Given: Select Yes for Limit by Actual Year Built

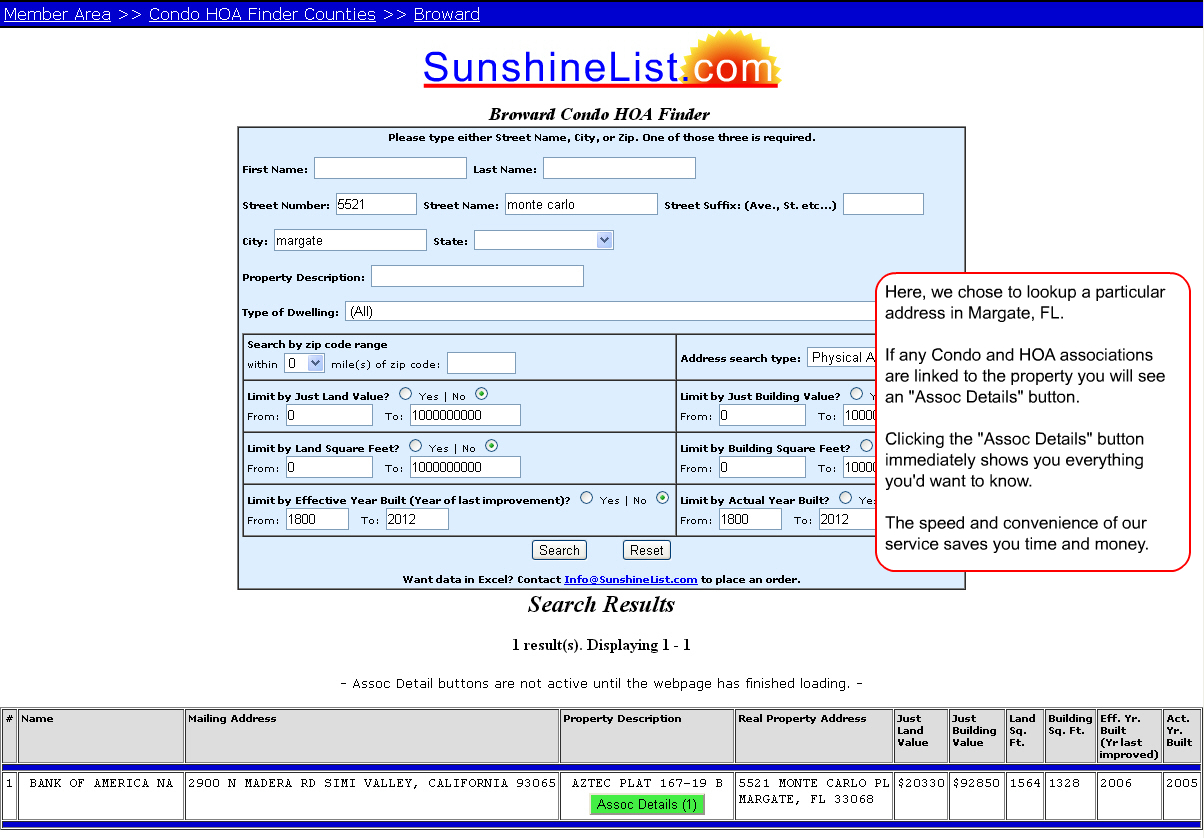Looking at the screenshot, I should coord(846,498).
